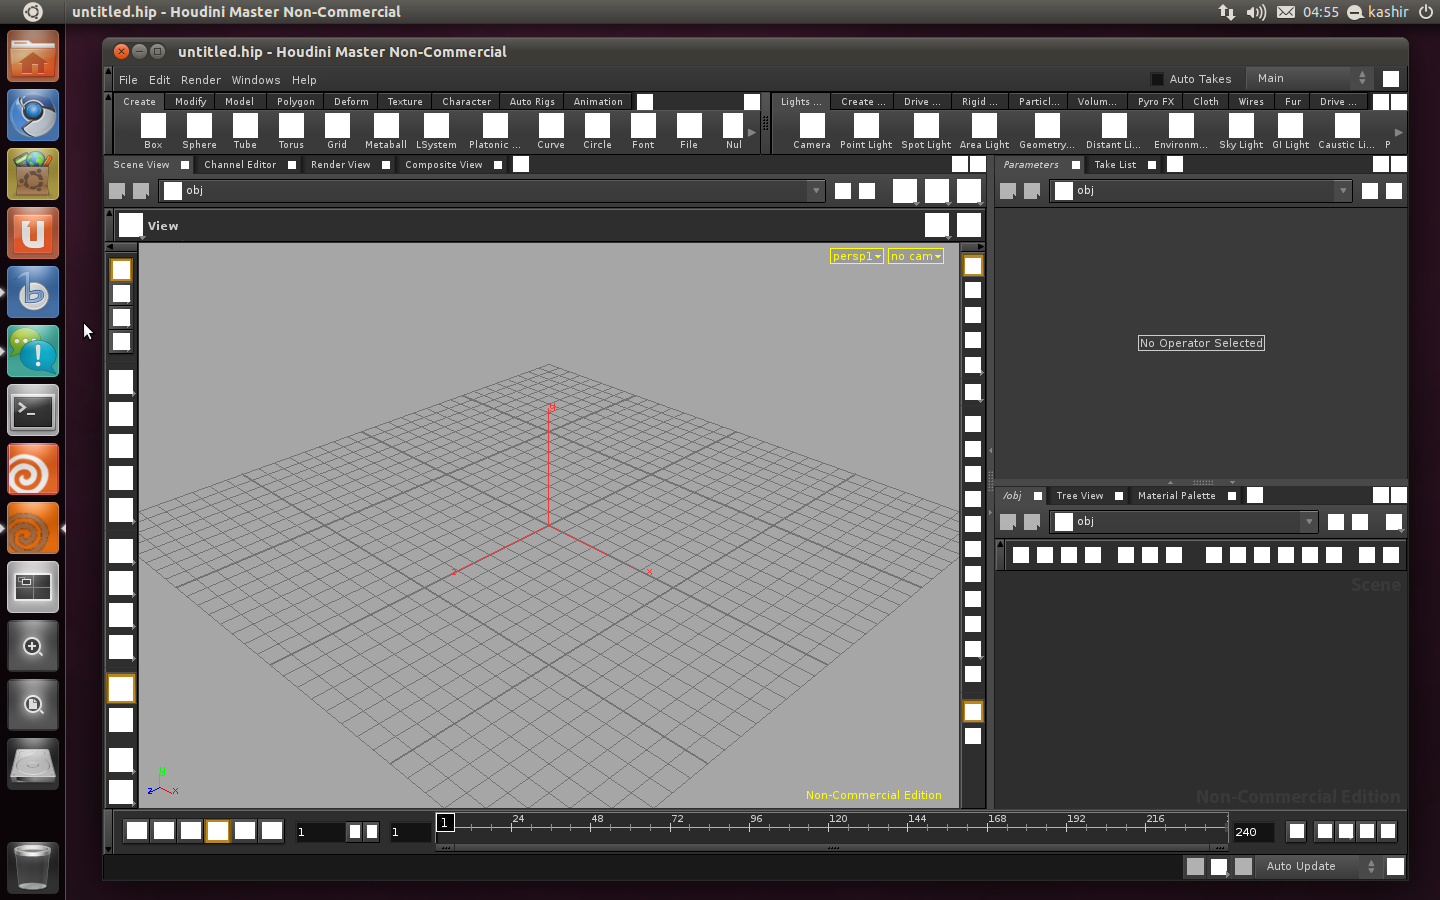The width and height of the screenshot is (1440, 900).
Task: Add a Spot Light from the shelf
Action: pyautogui.click(x=926, y=131)
